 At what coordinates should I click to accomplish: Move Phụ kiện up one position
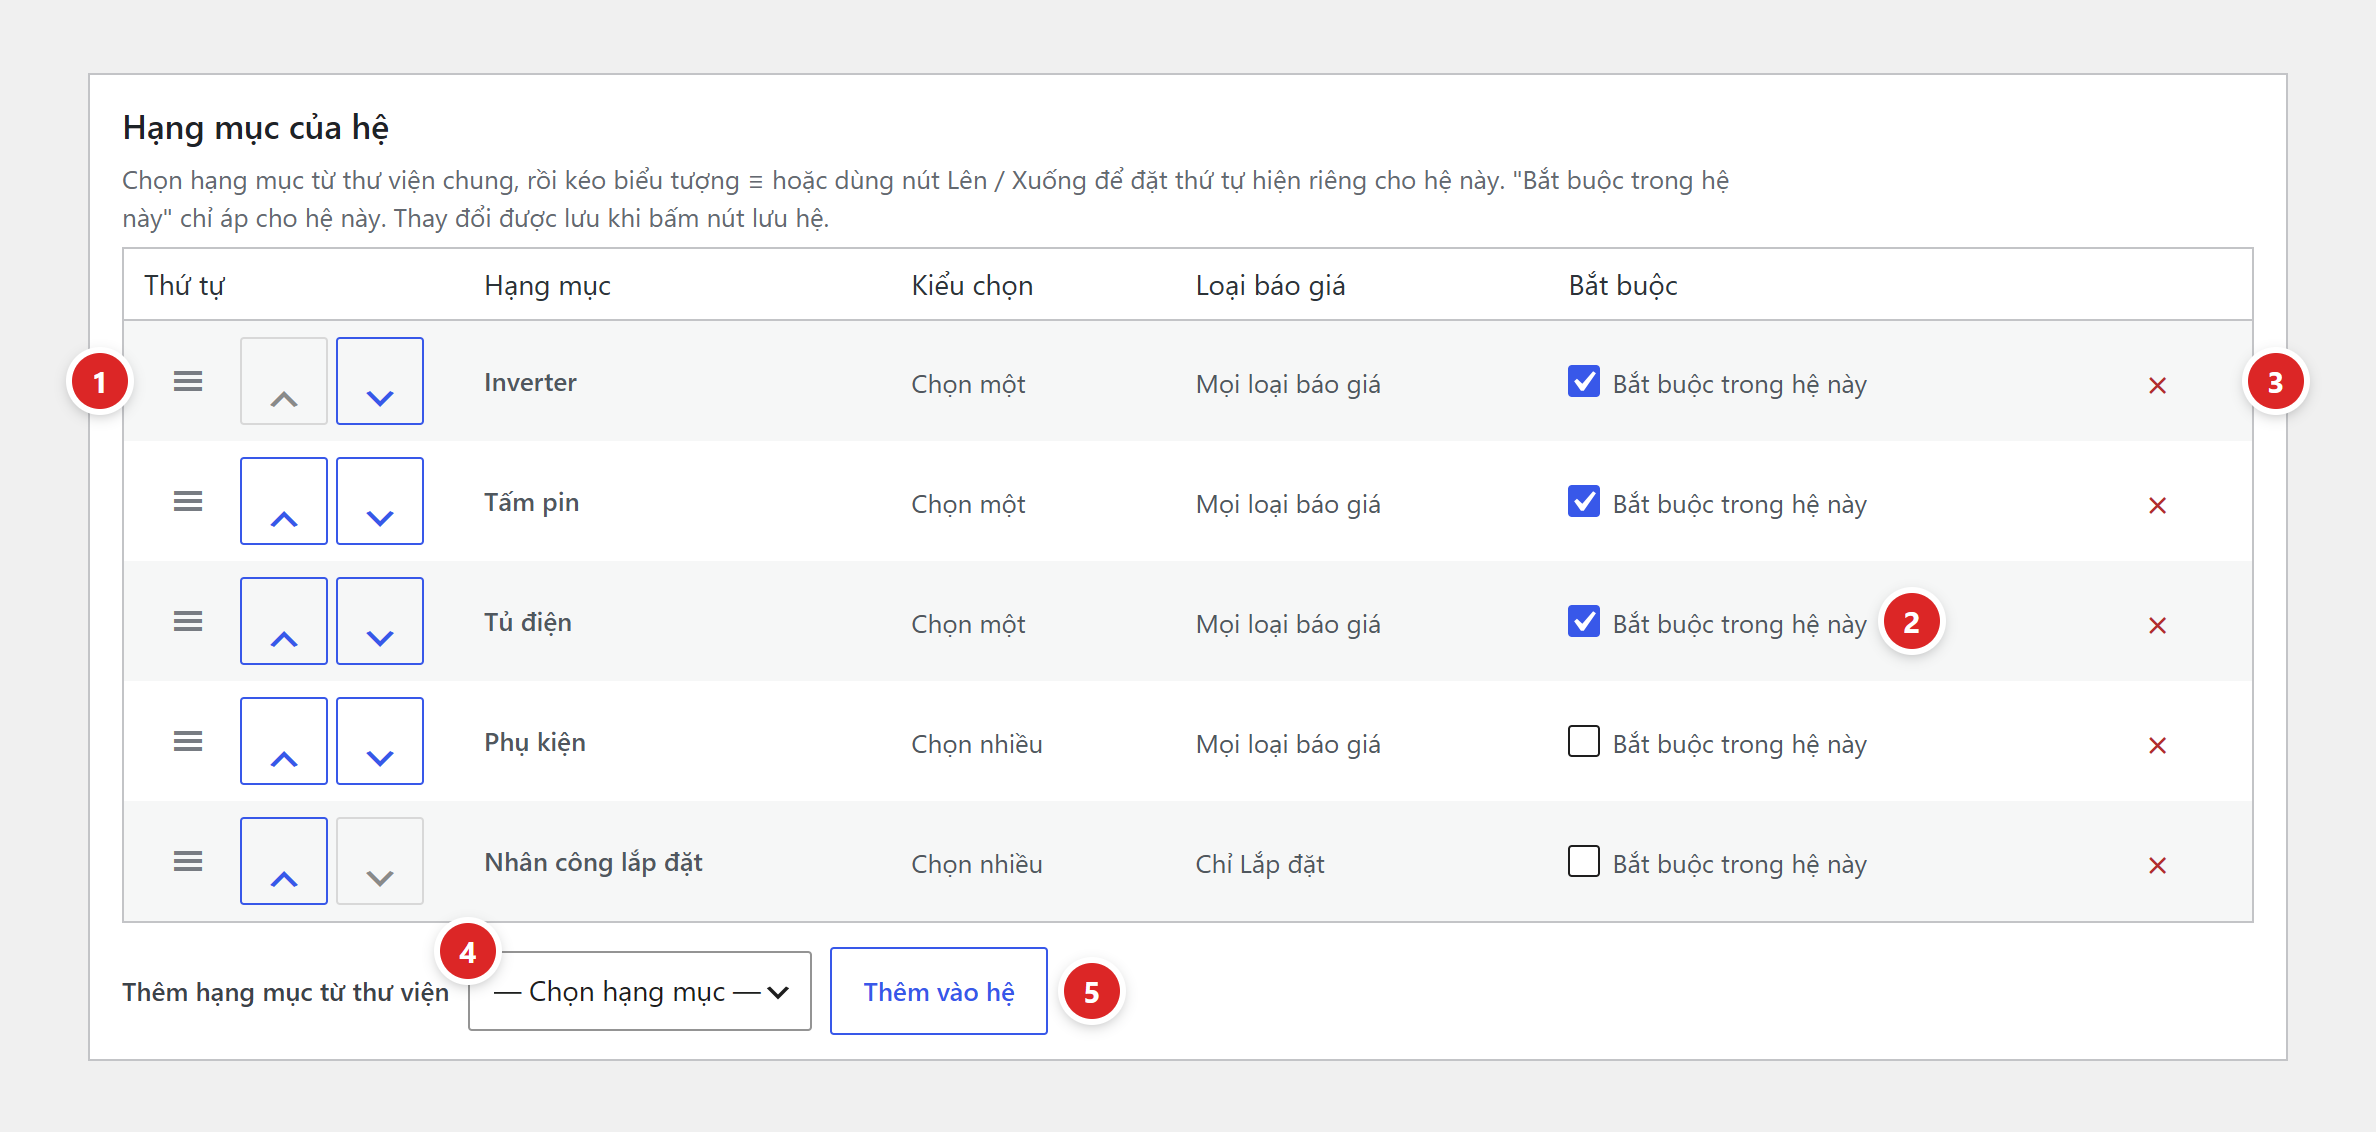click(284, 741)
